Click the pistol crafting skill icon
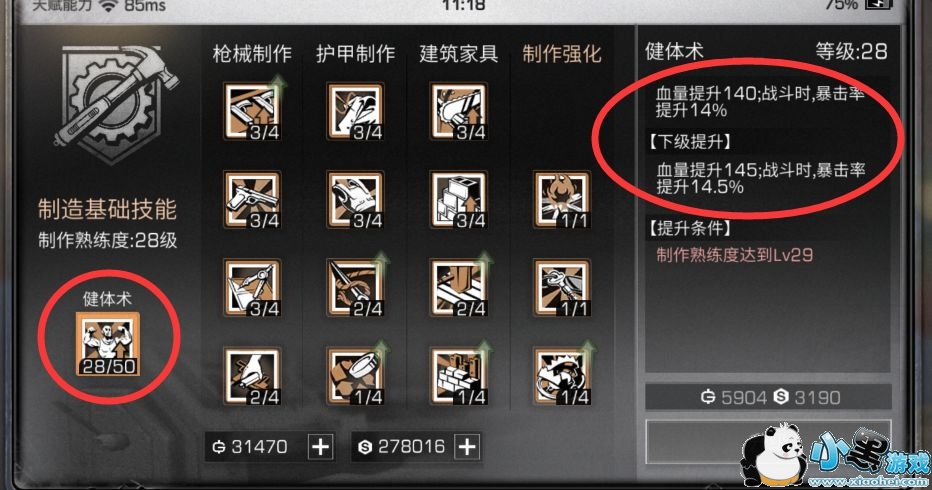This screenshot has height=490, width=932. [252, 200]
